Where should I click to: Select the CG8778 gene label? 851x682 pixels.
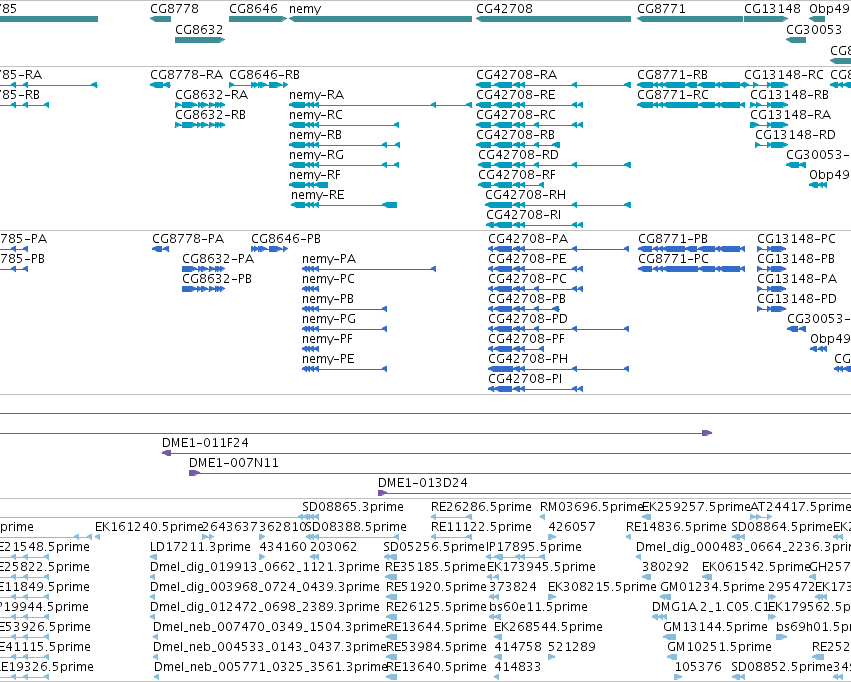pyautogui.click(x=174, y=9)
